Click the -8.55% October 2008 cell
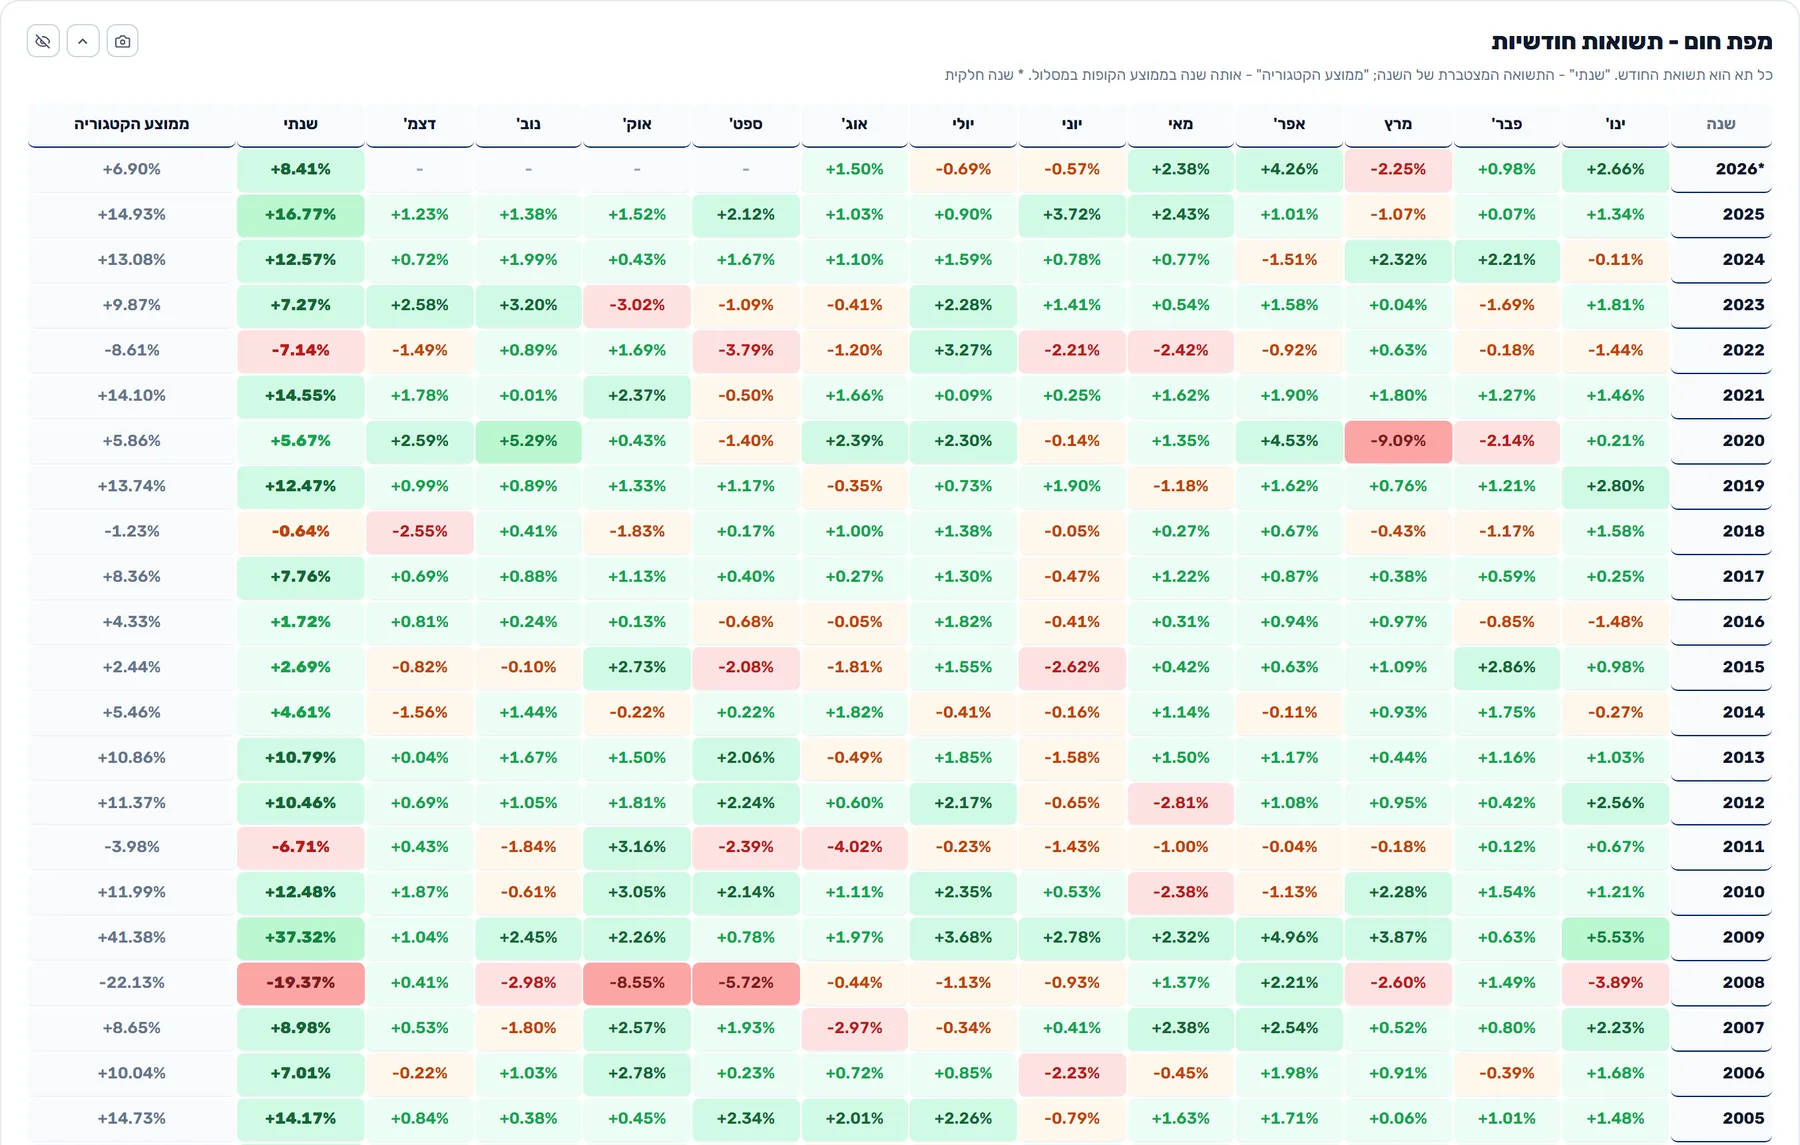The image size is (1800, 1145). pyautogui.click(x=637, y=983)
